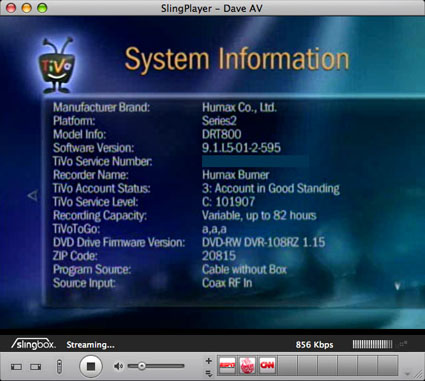The height and width of the screenshot is (381, 425).
Task: Click the TiVo mascot logo
Action: 56,65
